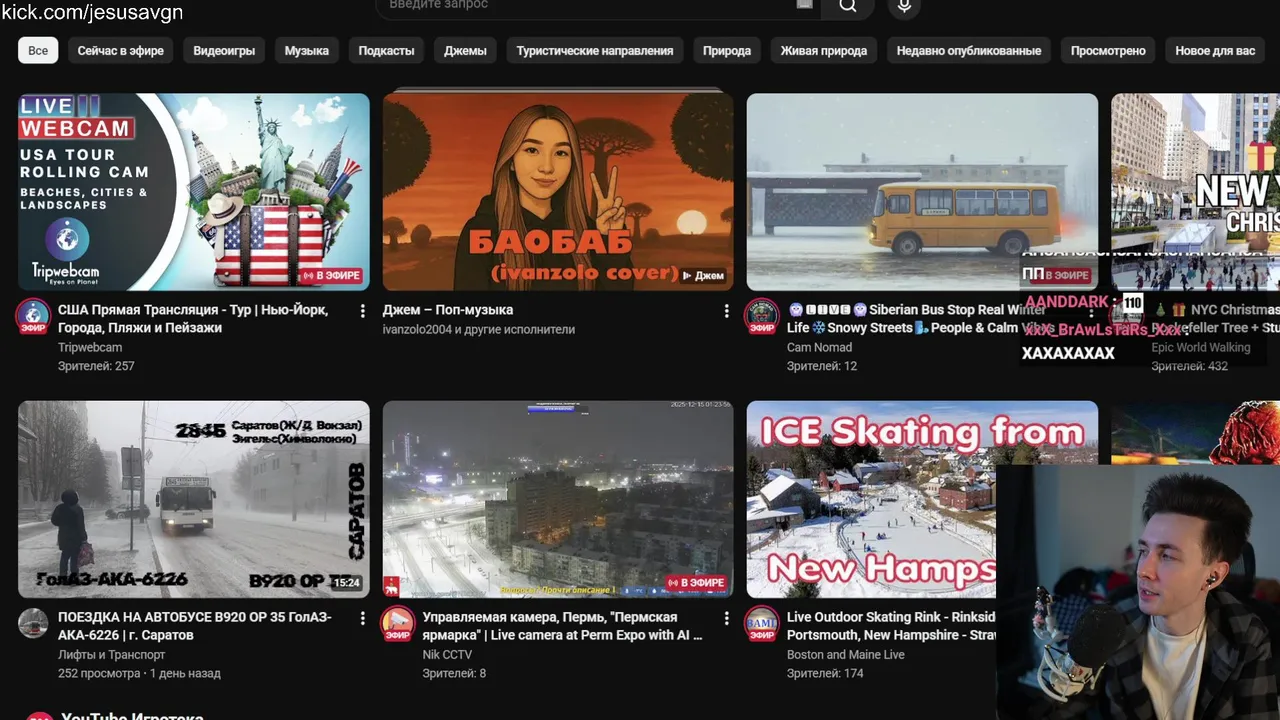Open the БАОБАБ jam thumbnail

tap(558, 192)
